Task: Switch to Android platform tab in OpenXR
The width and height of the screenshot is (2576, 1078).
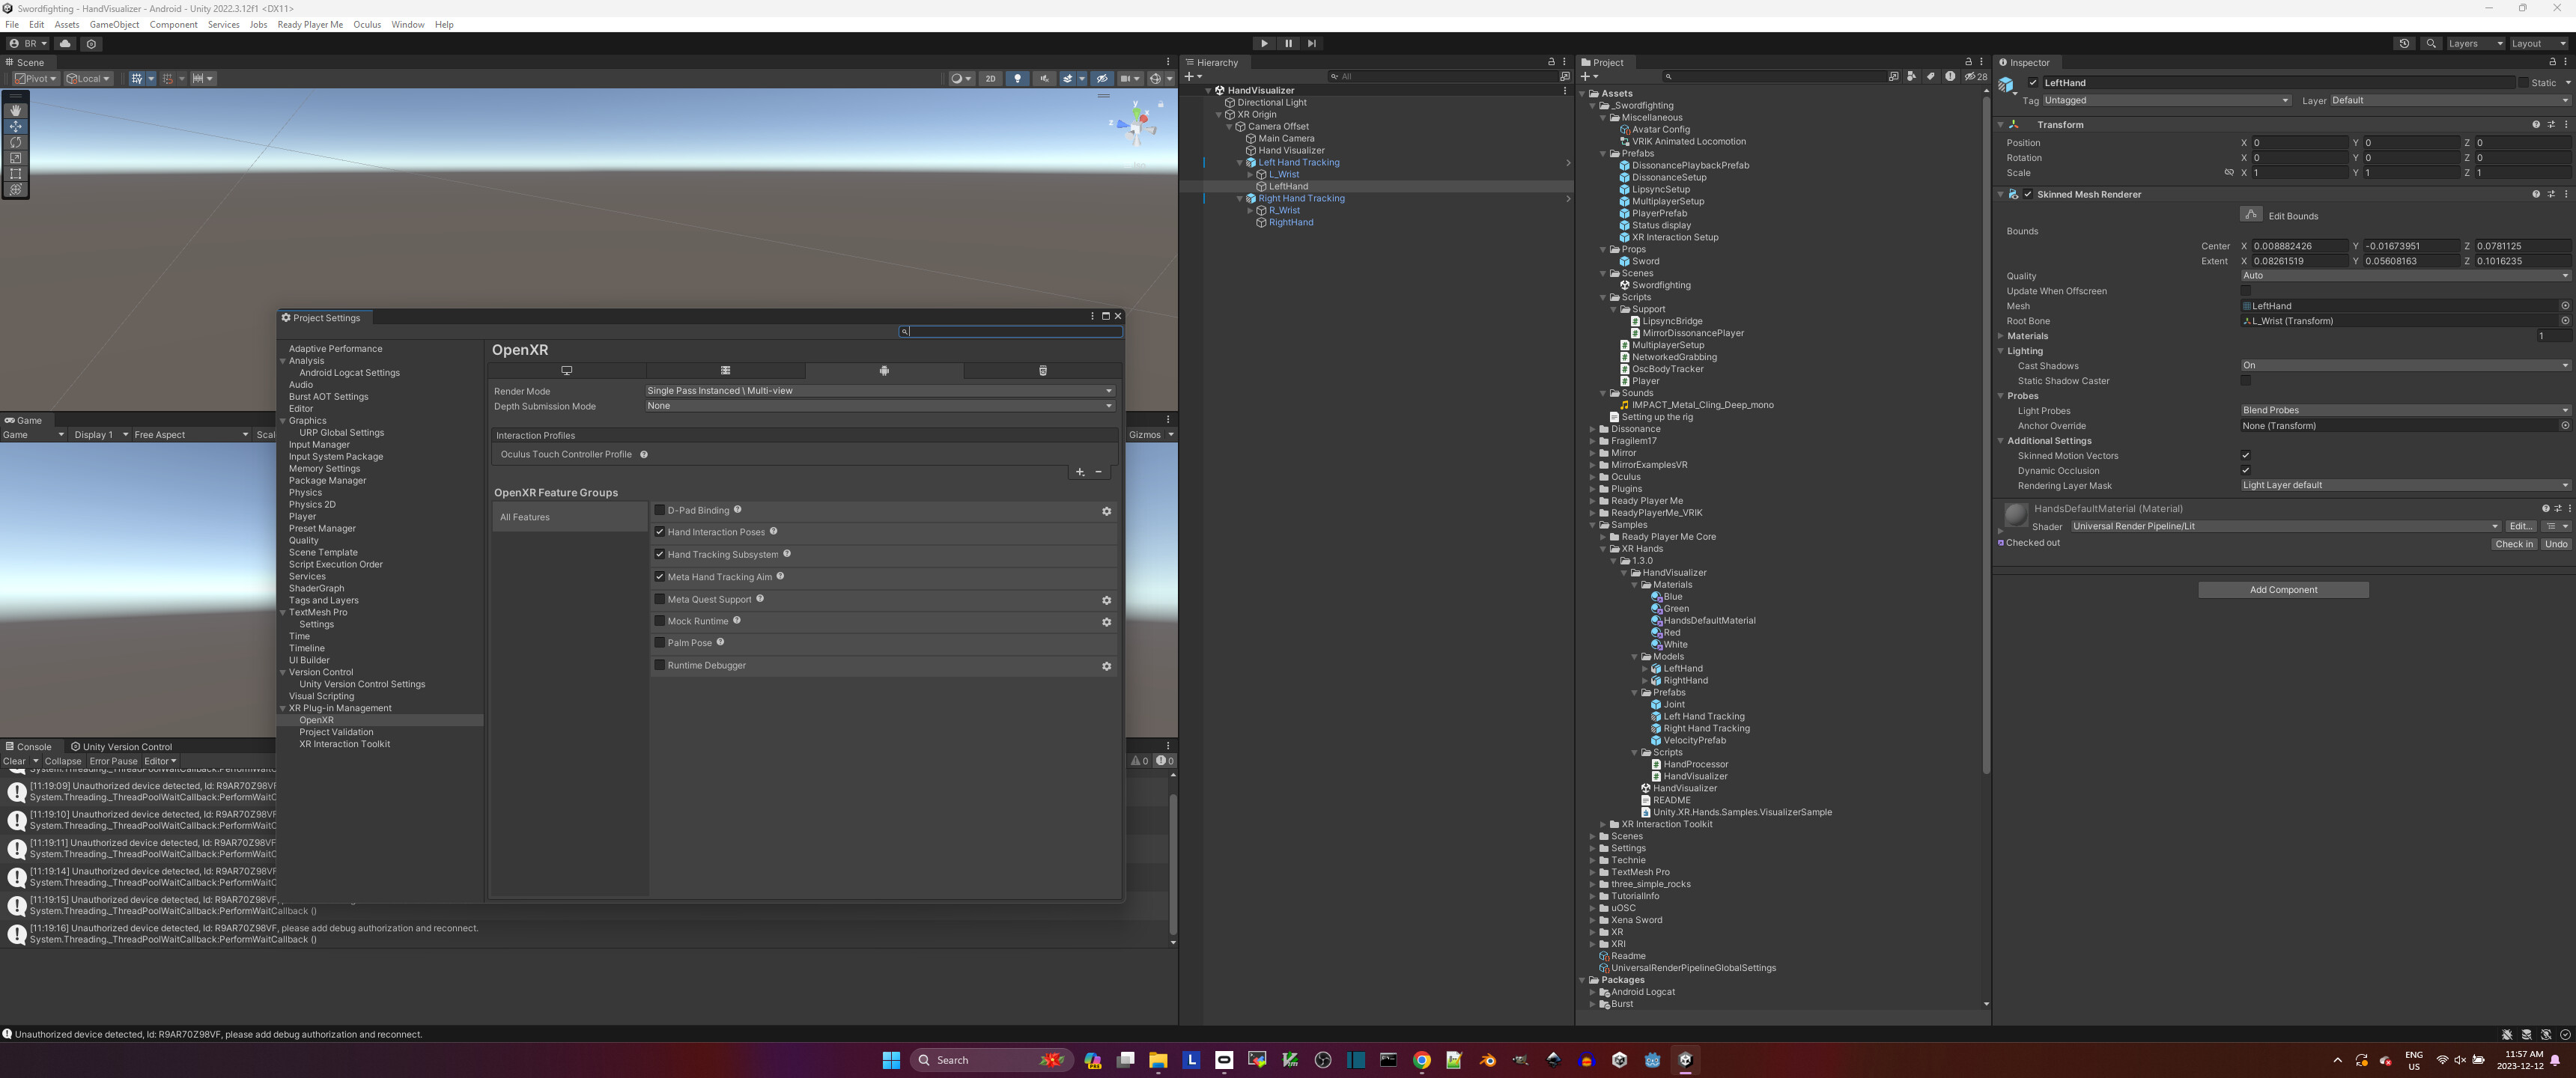Action: click(884, 371)
